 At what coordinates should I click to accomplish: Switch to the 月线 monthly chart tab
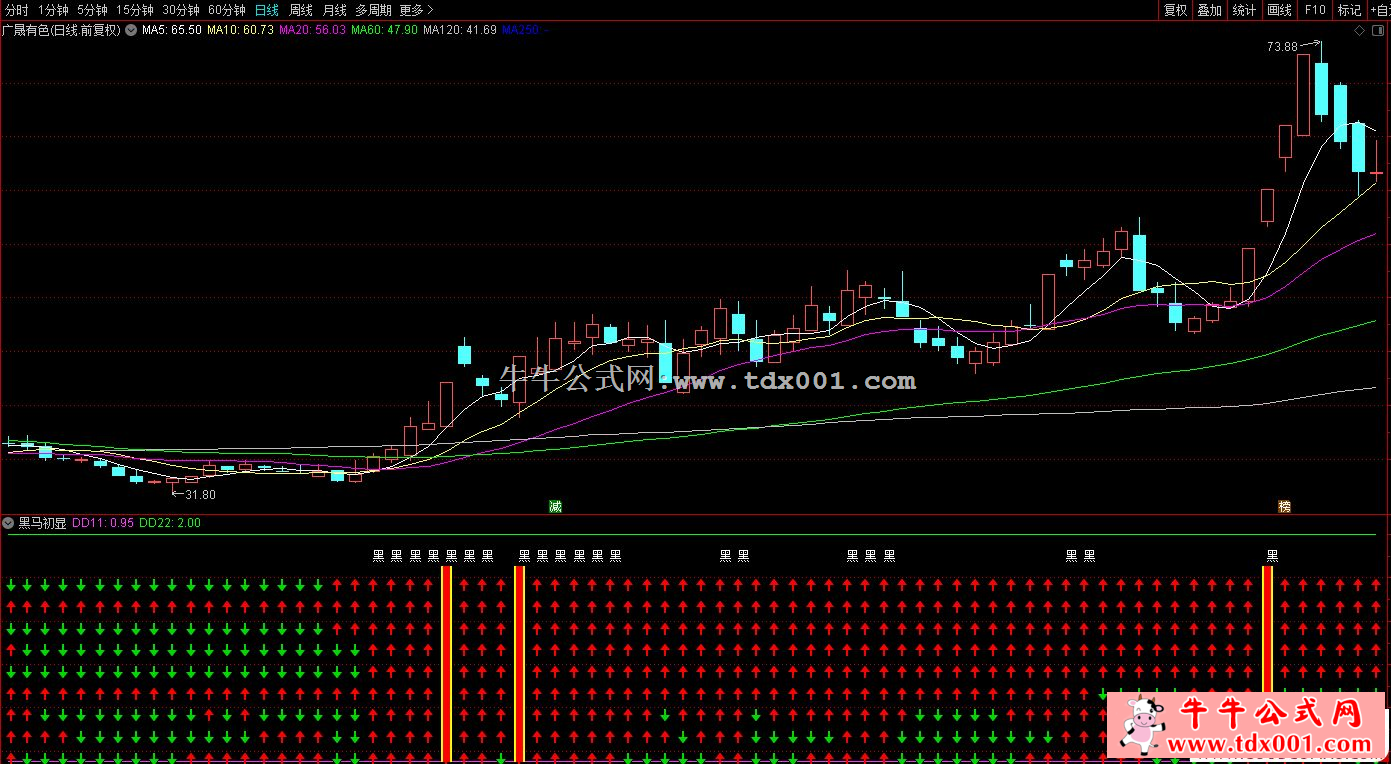tap(334, 10)
